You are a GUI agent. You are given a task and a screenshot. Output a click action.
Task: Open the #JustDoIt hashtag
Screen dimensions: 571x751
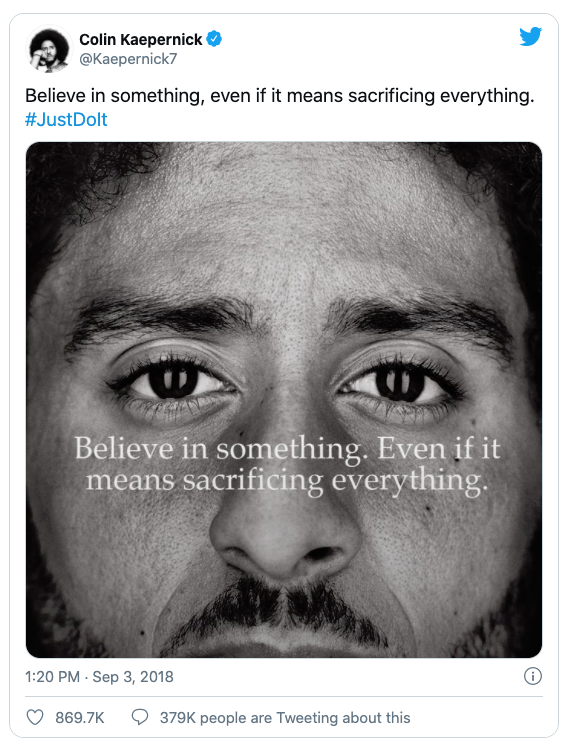click(66, 119)
